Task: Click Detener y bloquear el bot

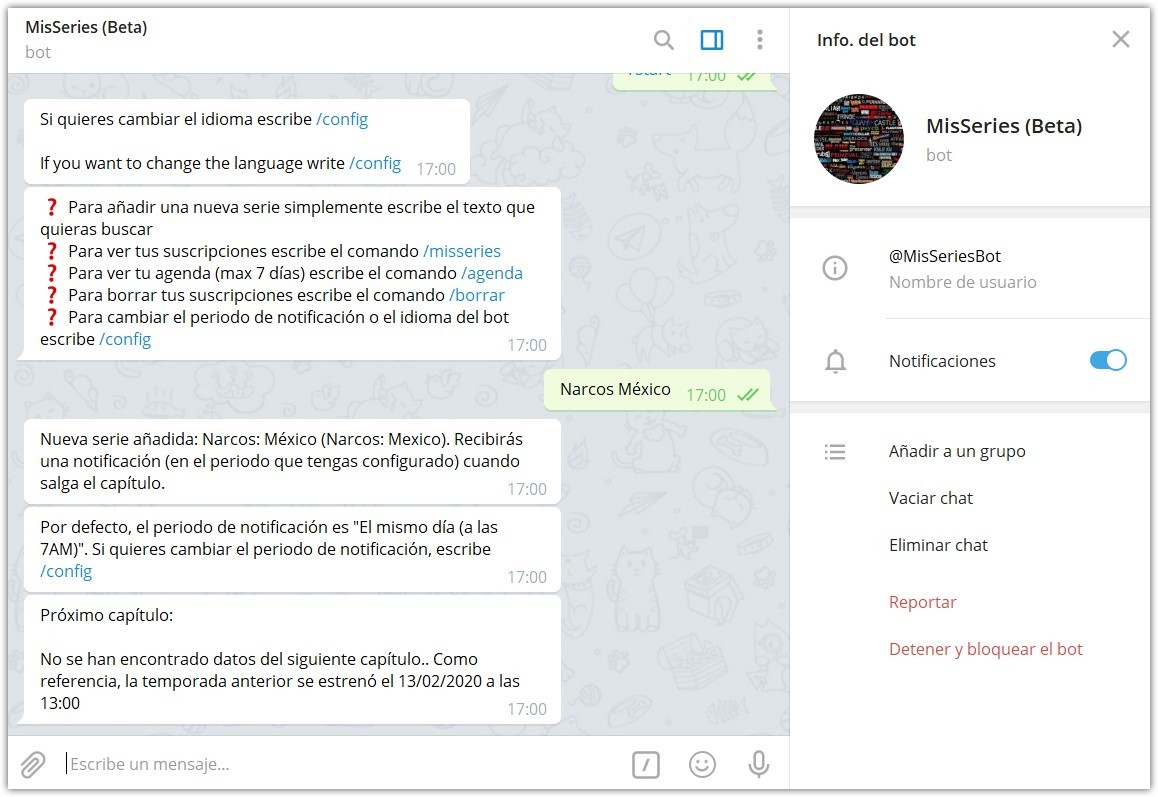Action: tap(986, 648)
